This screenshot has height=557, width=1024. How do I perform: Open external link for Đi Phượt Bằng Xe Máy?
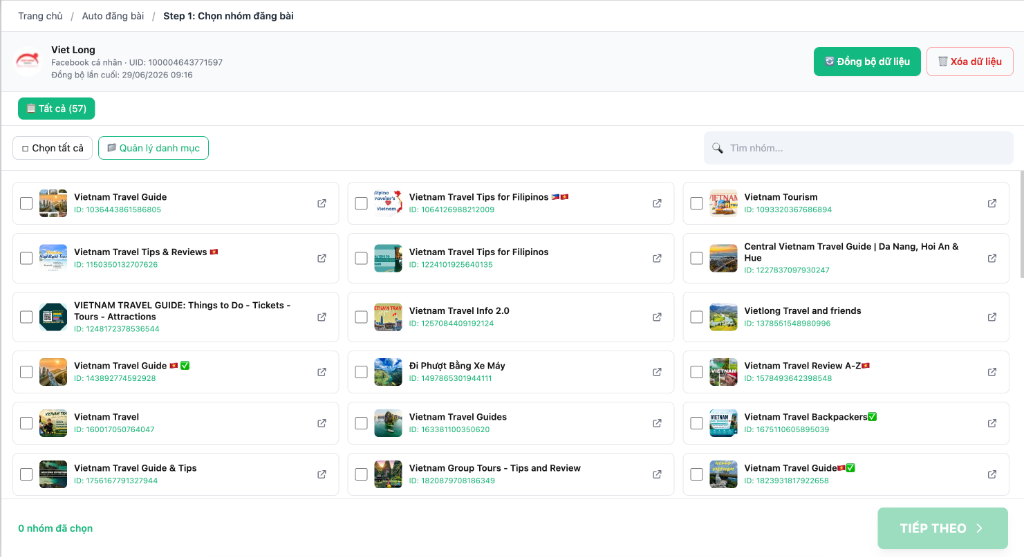pyautogui.click(x=657, y=372)
